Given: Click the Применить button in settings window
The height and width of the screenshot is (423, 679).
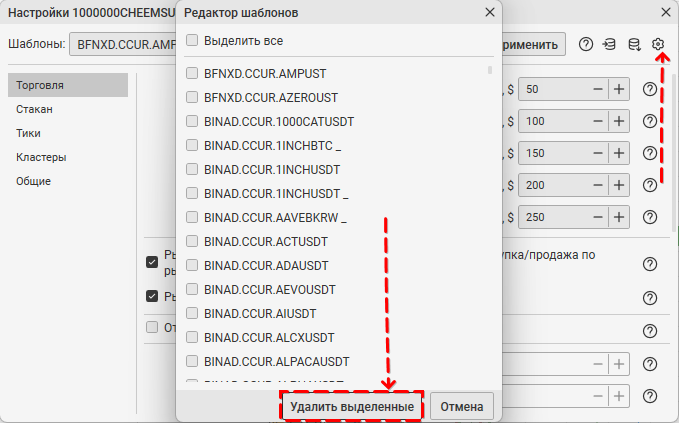Looking at the screenshot, I should pyautogui.click(x=534, y=44).
